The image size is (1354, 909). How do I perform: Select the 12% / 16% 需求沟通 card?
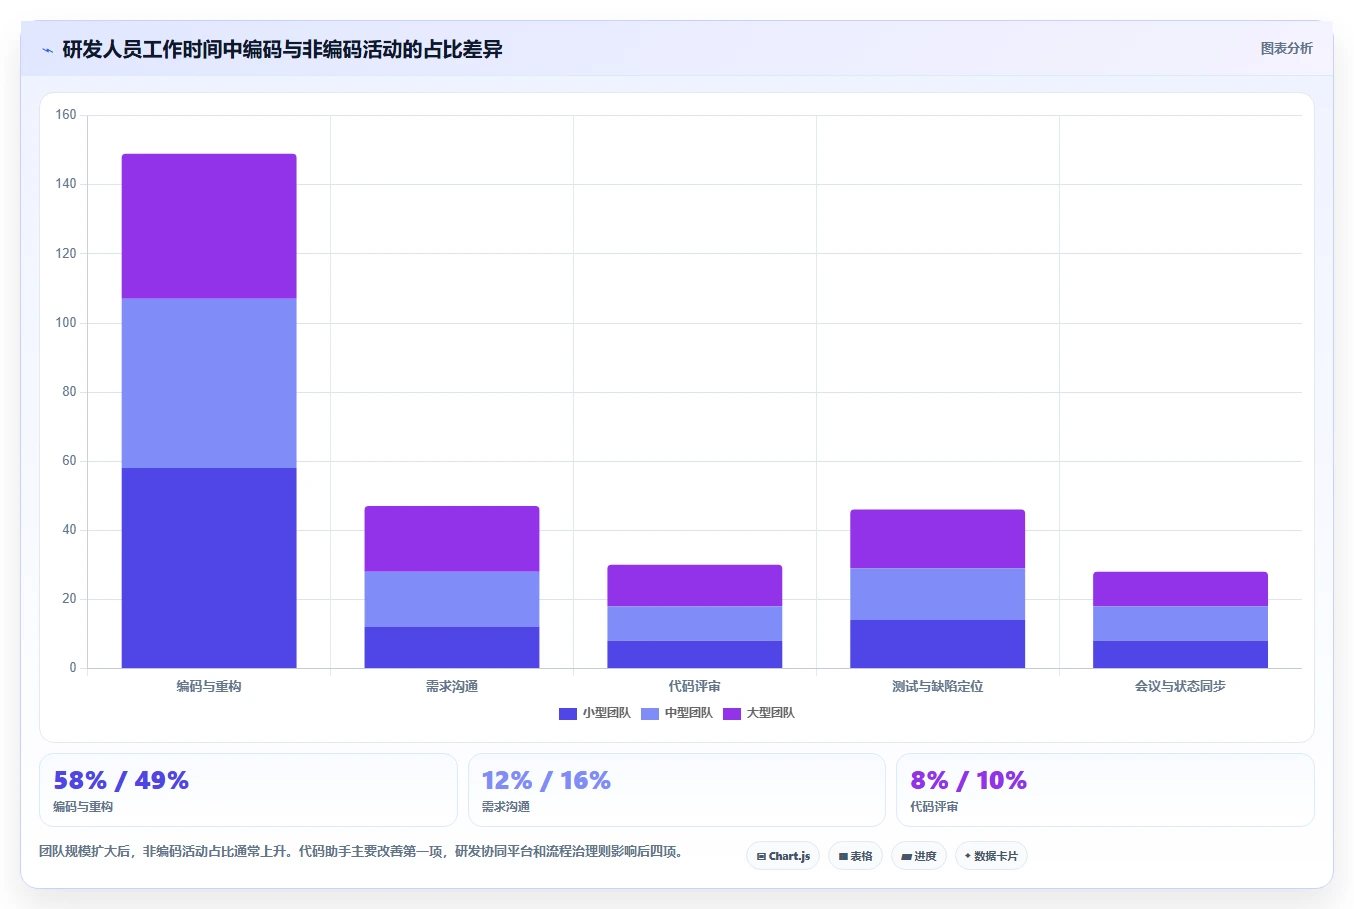(677, 790)
